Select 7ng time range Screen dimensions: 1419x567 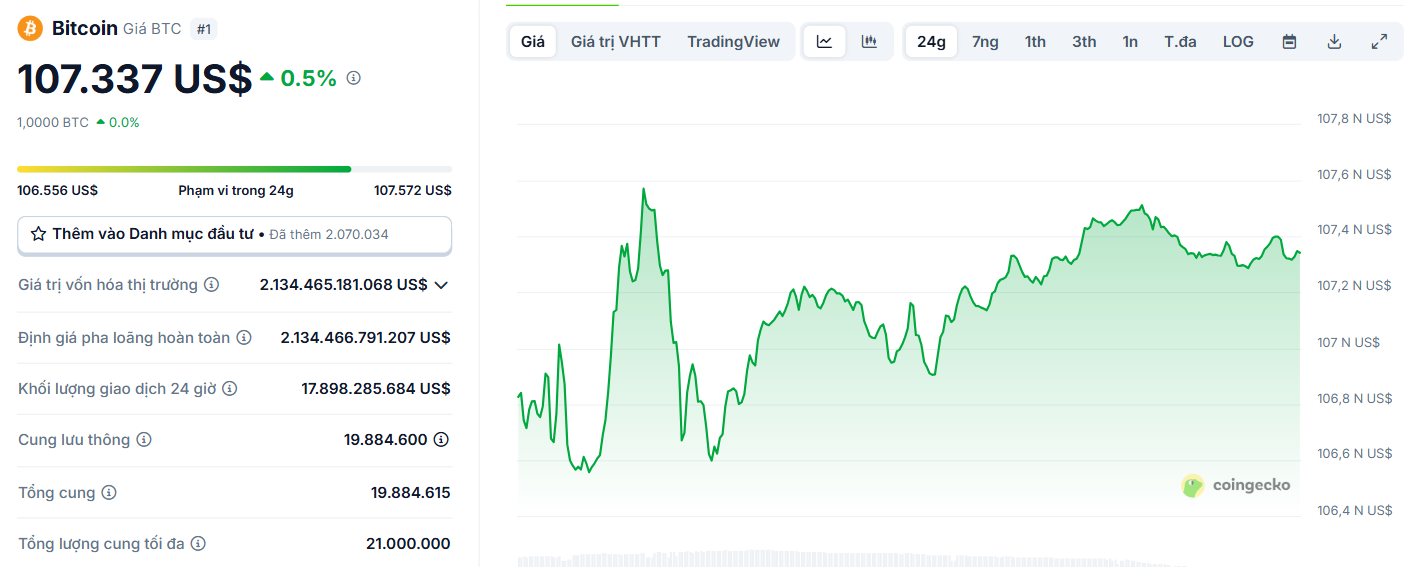point(985,42)
